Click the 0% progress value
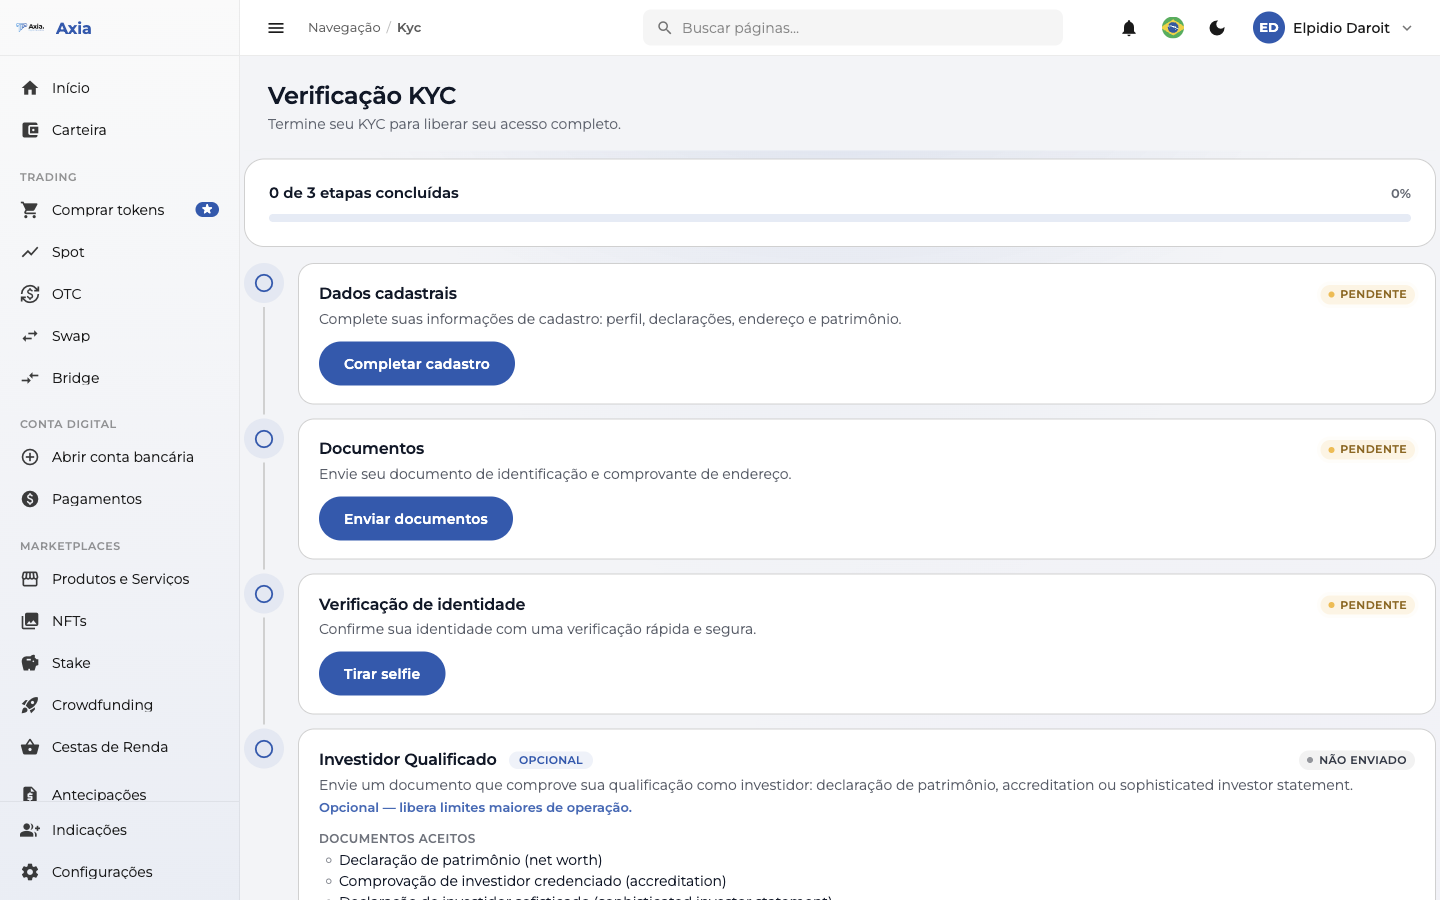This screenshot has width=1440, height=900. click(1401, 194)
